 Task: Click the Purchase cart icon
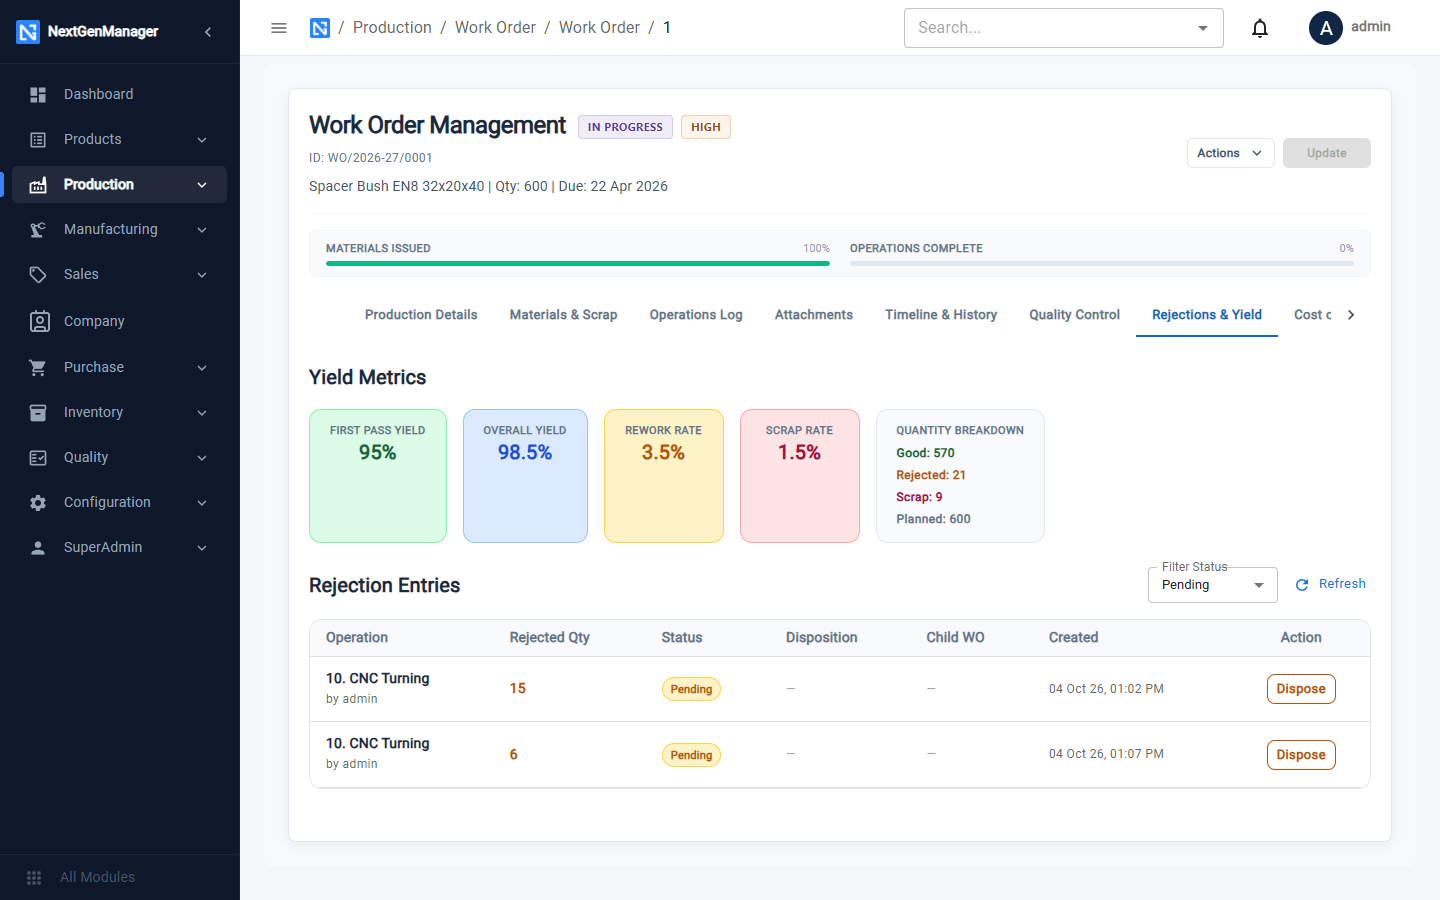pos(38,368)
